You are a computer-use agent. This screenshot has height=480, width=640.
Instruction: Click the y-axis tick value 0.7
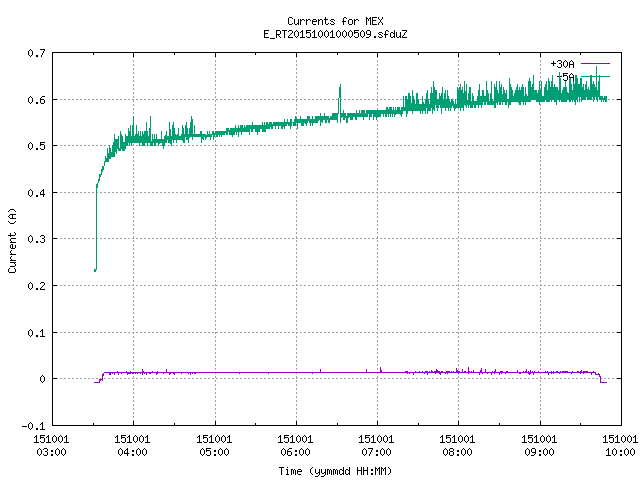coord(36,53)
